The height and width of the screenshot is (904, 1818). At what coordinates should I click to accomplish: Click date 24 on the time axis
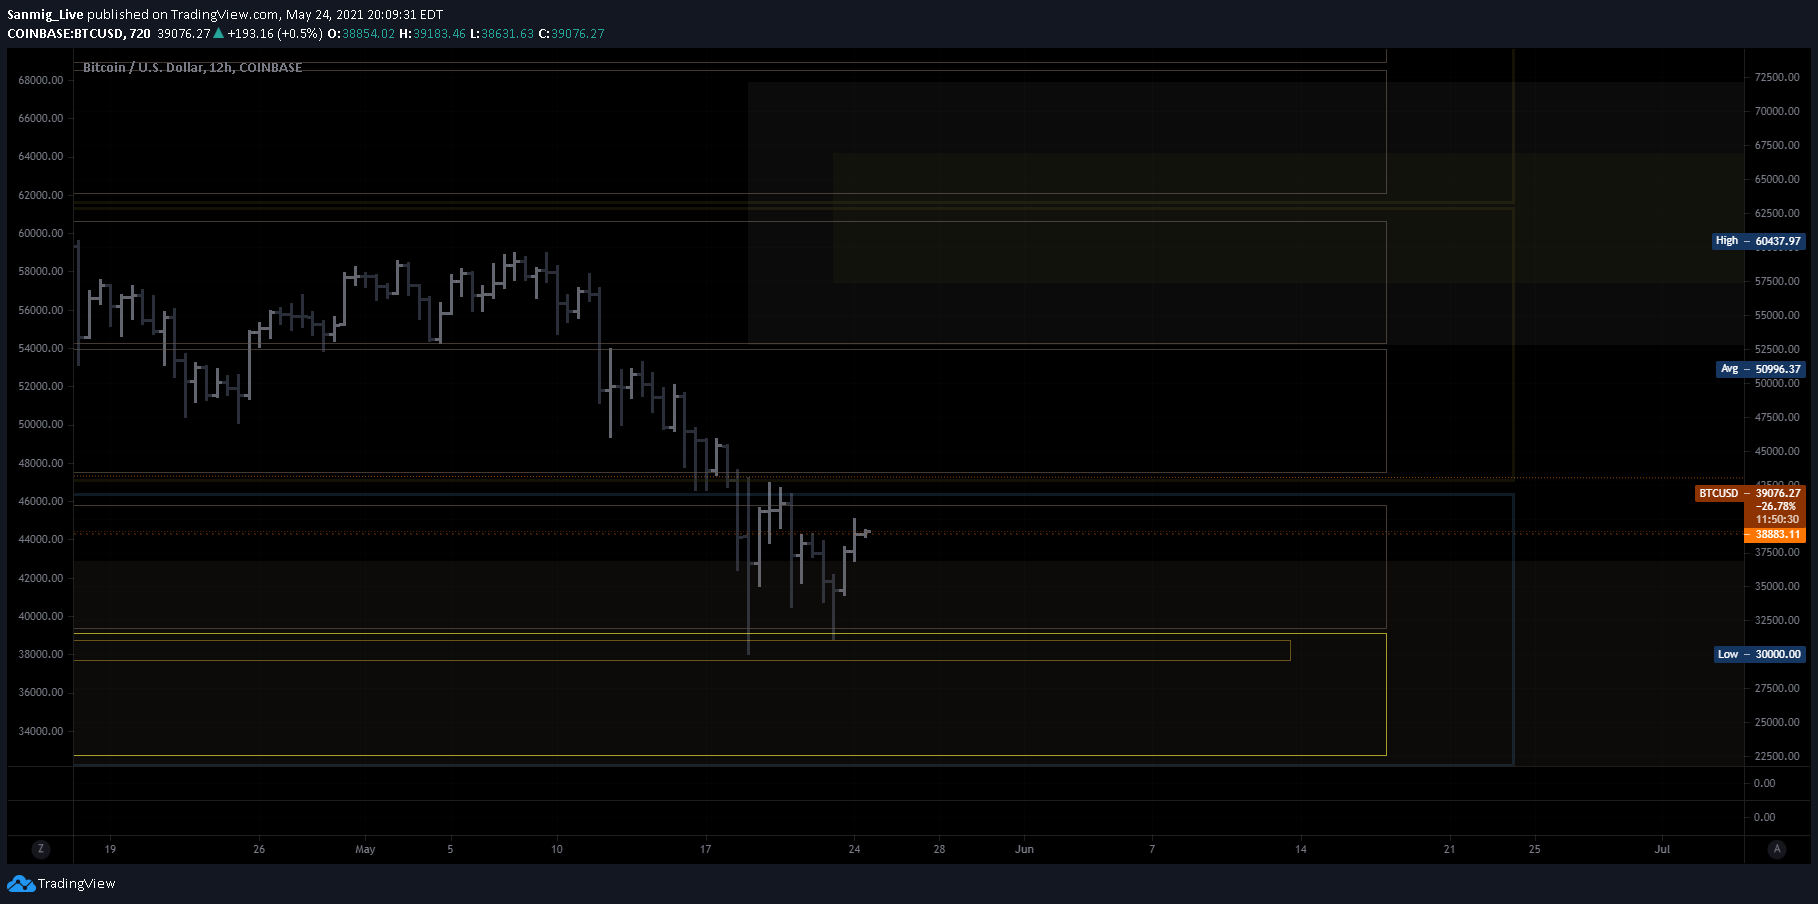(x=854, y=849)
